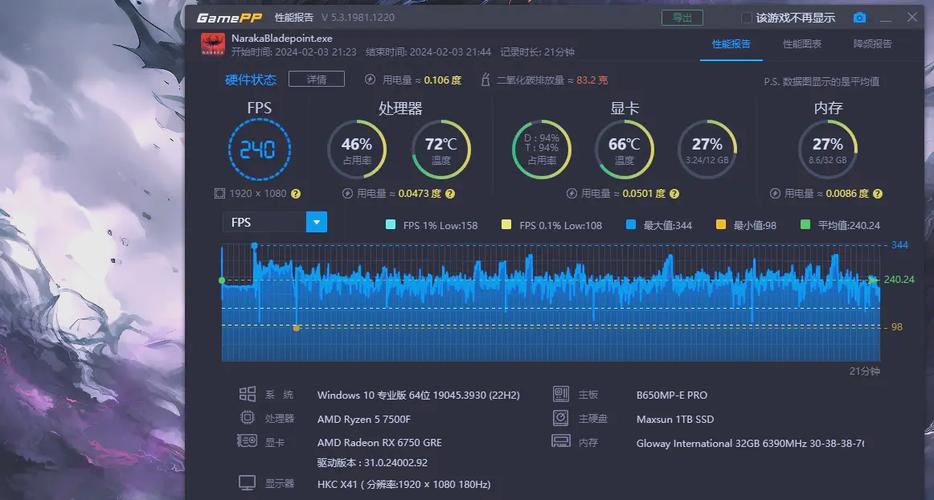The height and width of the screenshot is (500, 934).
Task: Click lightning icon beside CPU power 0.0473
Action: [348, 194]
